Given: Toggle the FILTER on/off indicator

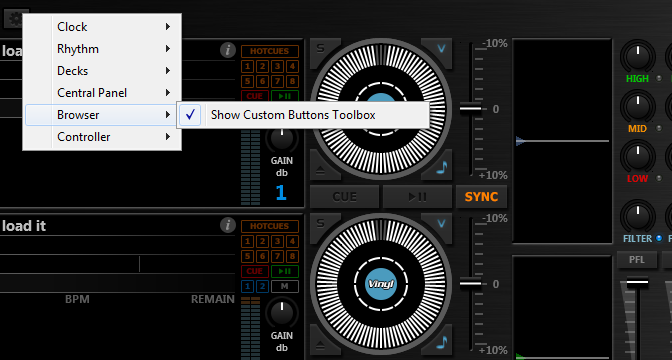Looking at the screenshot, I should coord(659,238).
